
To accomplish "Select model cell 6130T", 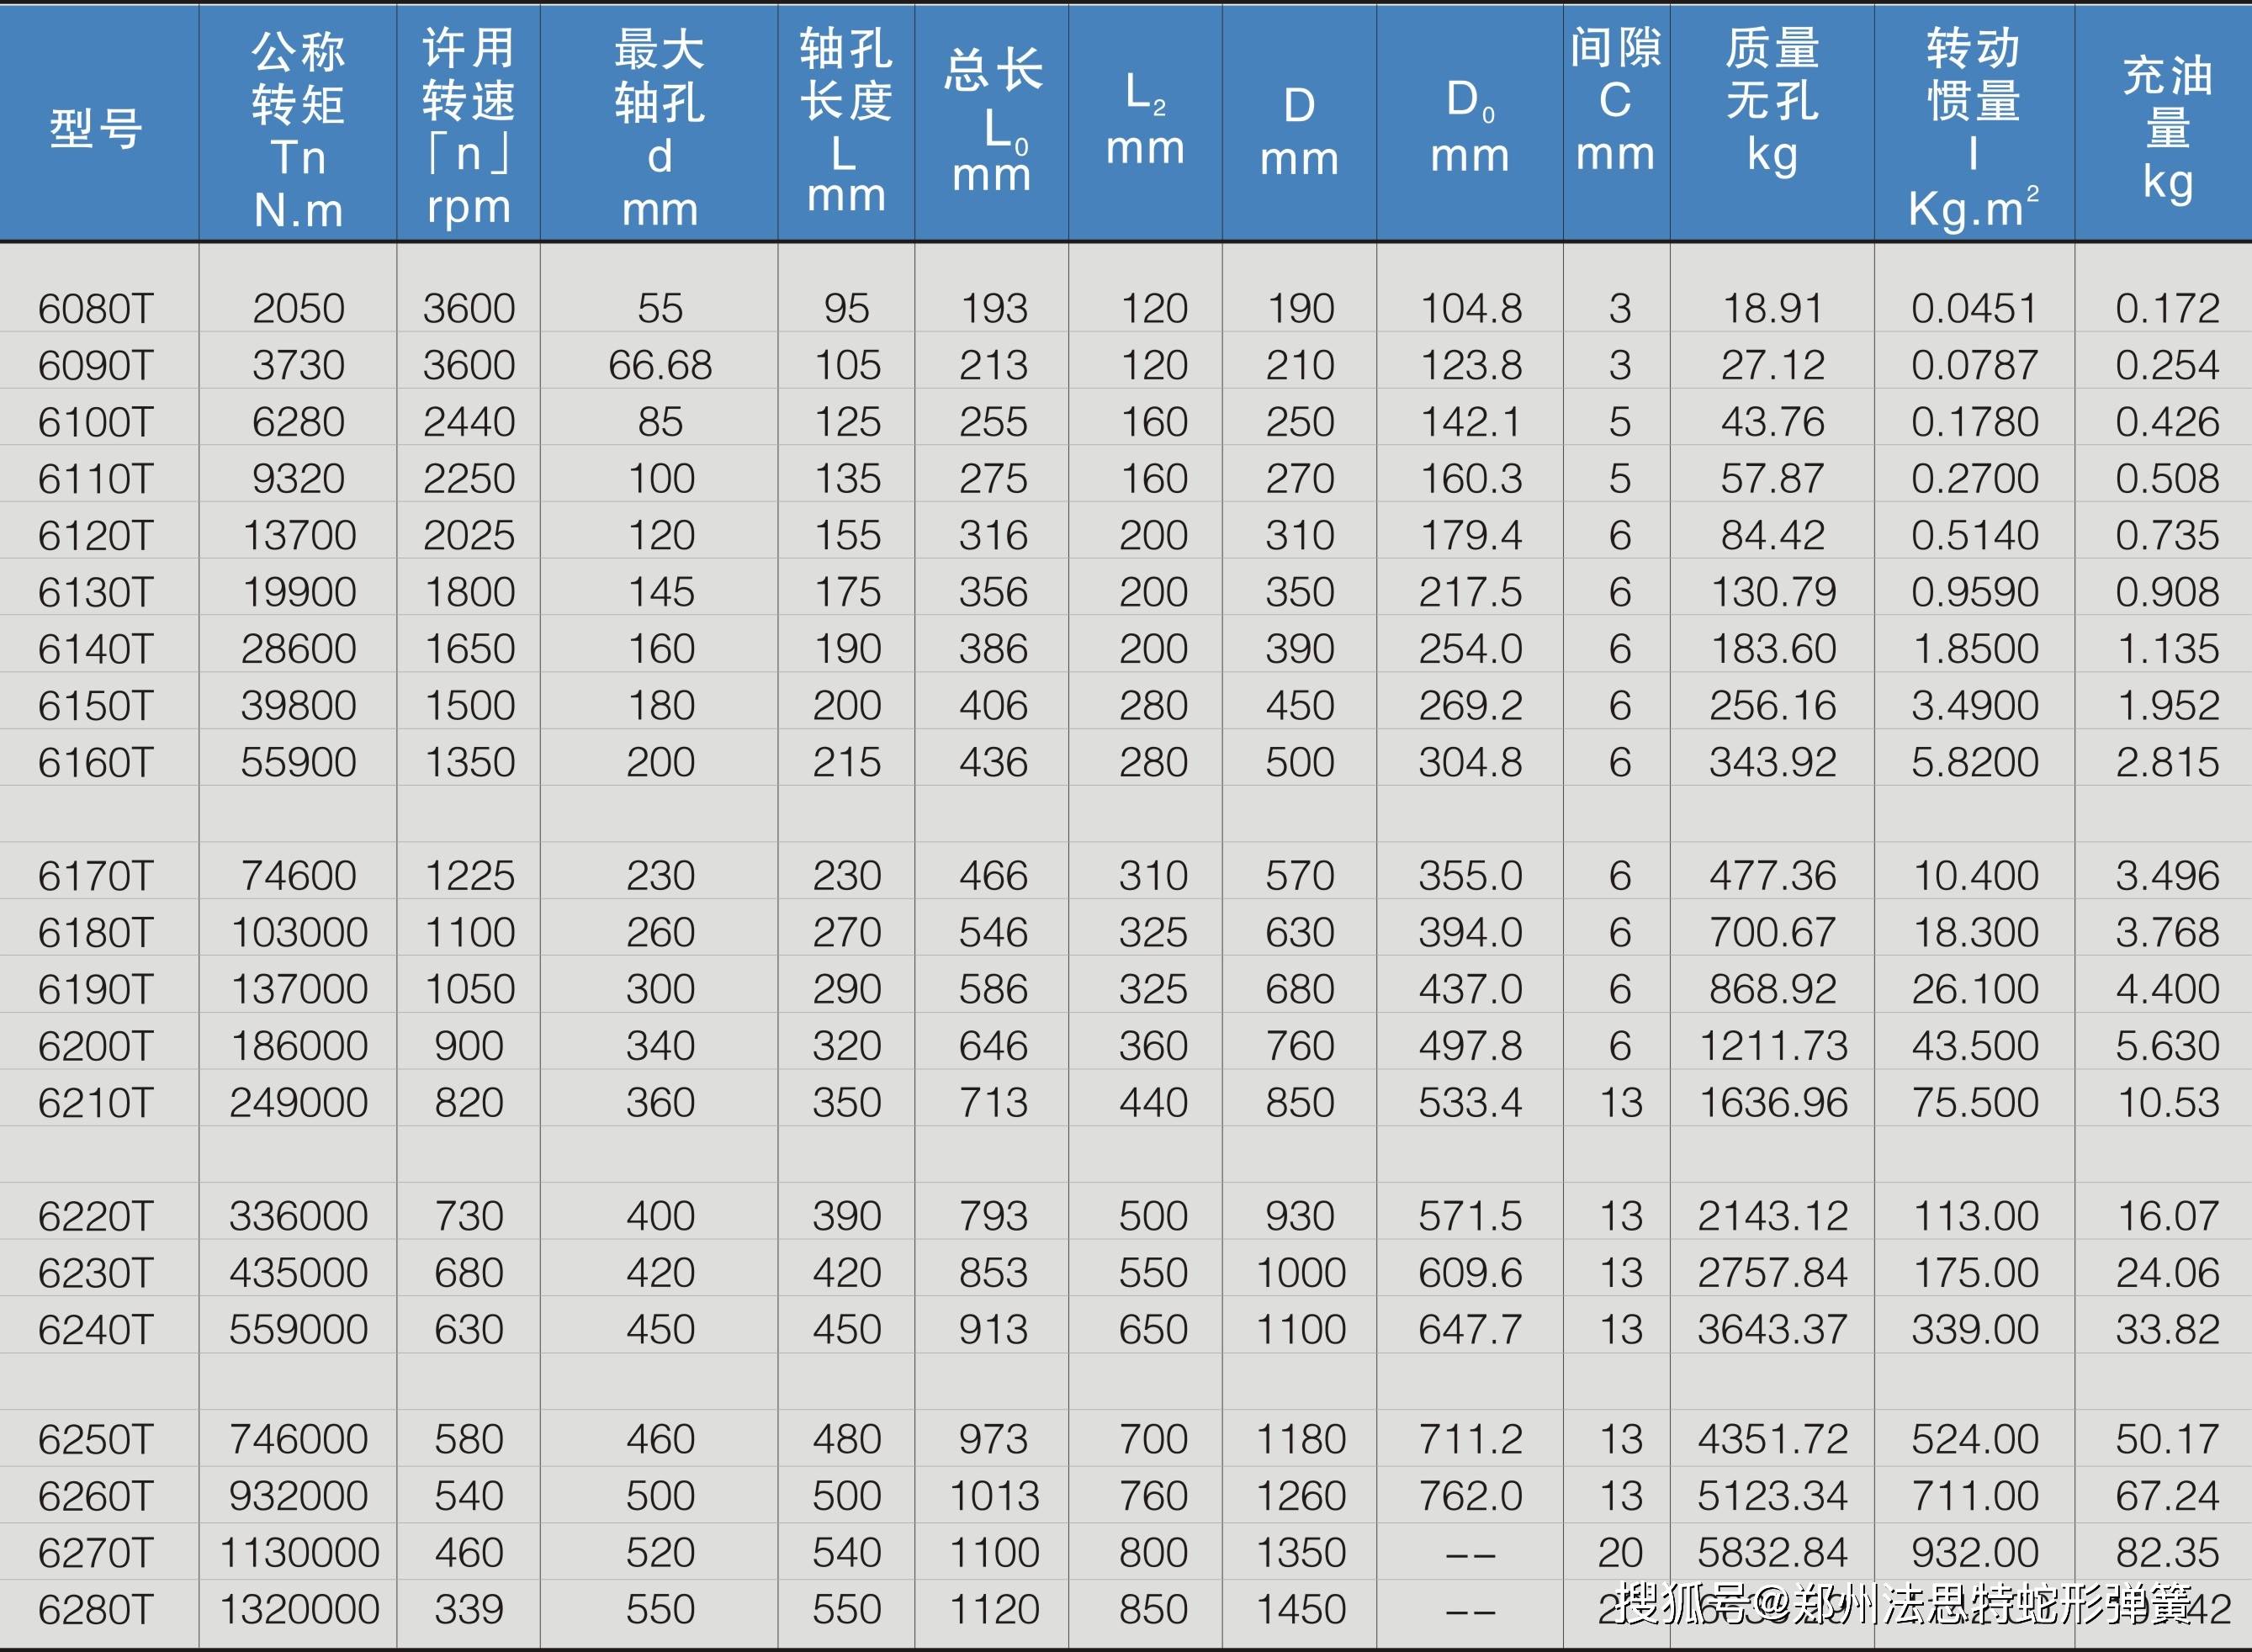I will (97, 593).
